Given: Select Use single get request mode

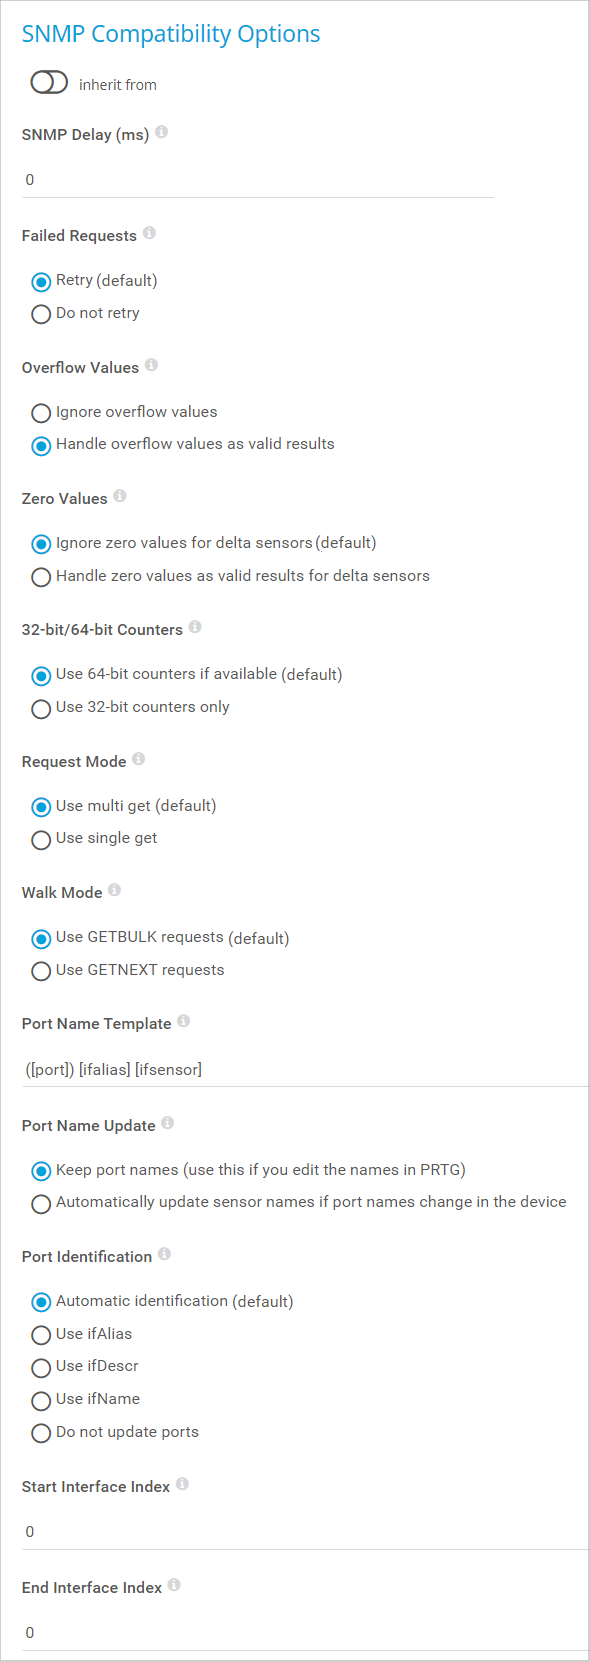Looking at the screenshot, I should click(95, 839).
